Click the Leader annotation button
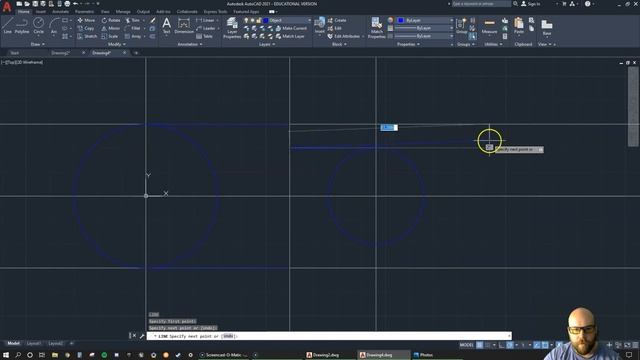Image resolution: width=640 pixels, height=360 pixels. (x=206, y=28)
